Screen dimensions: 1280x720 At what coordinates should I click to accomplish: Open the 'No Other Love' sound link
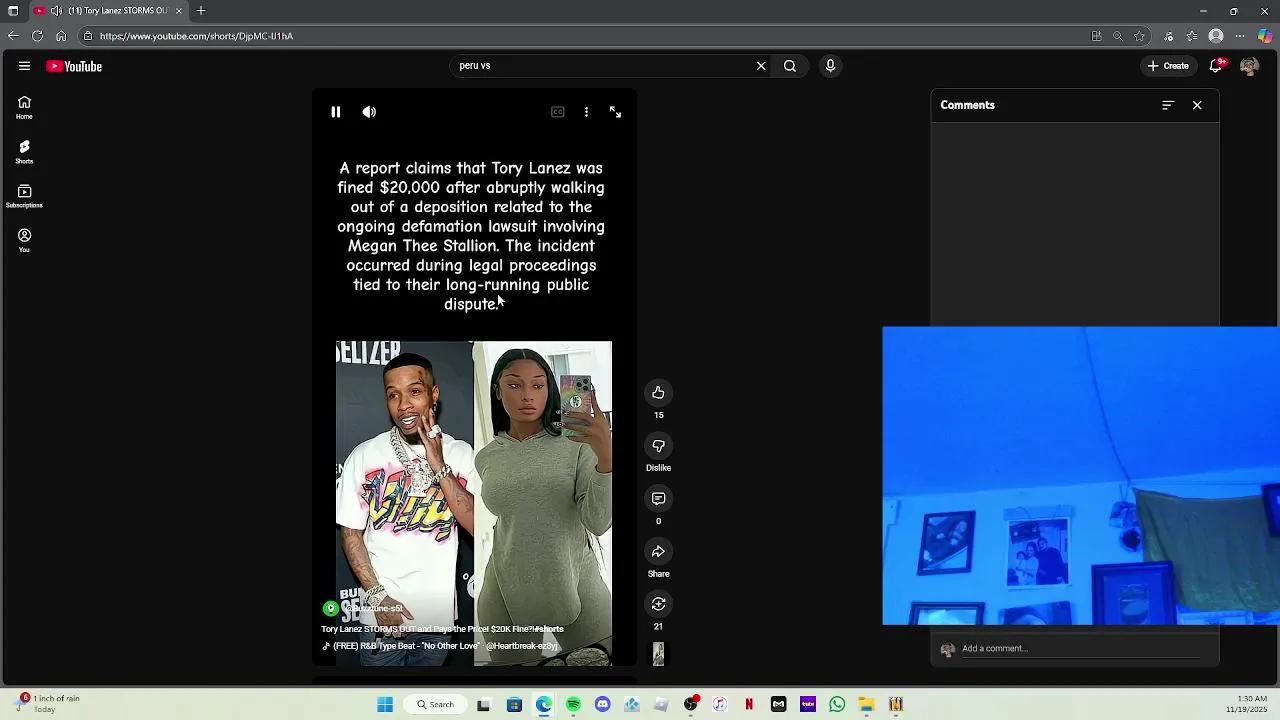[440, 646]
